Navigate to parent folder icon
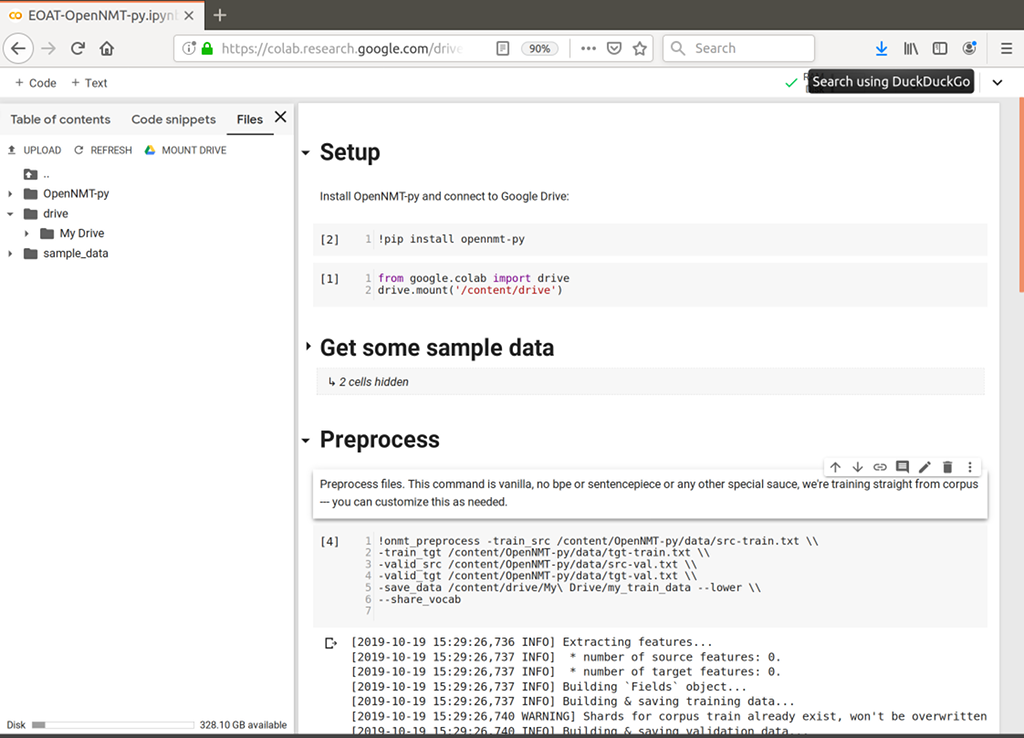The image size is (1024, 738). tap(30, 174)
